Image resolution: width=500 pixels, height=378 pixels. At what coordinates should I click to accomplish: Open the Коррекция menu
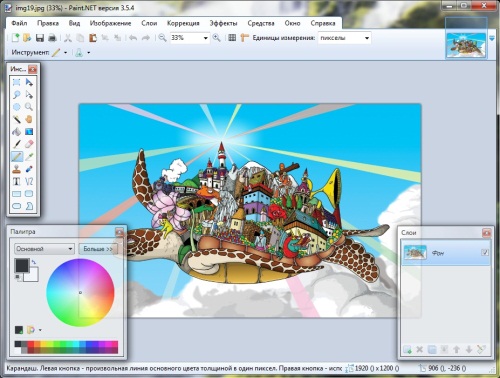point(183,23)
